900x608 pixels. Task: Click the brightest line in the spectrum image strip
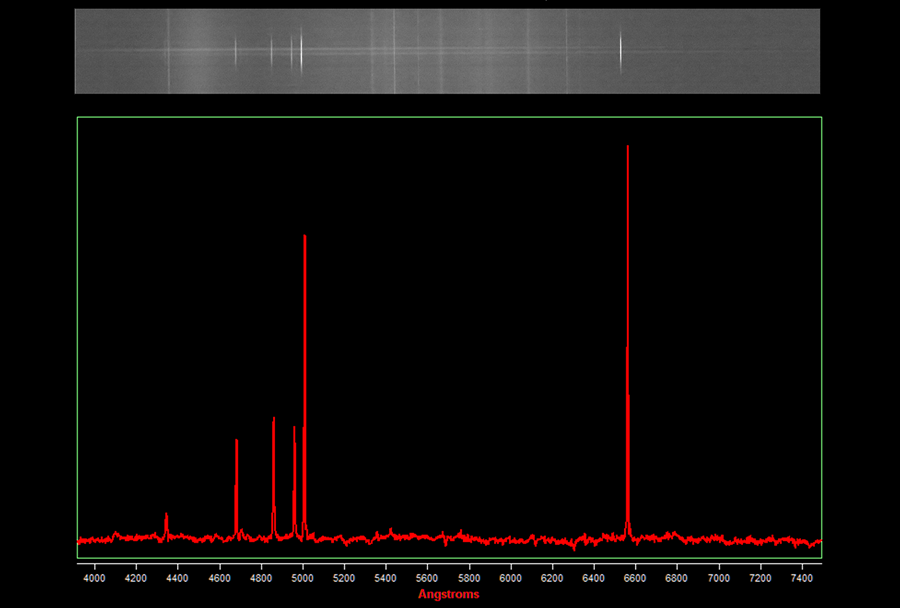click(620, 50)
